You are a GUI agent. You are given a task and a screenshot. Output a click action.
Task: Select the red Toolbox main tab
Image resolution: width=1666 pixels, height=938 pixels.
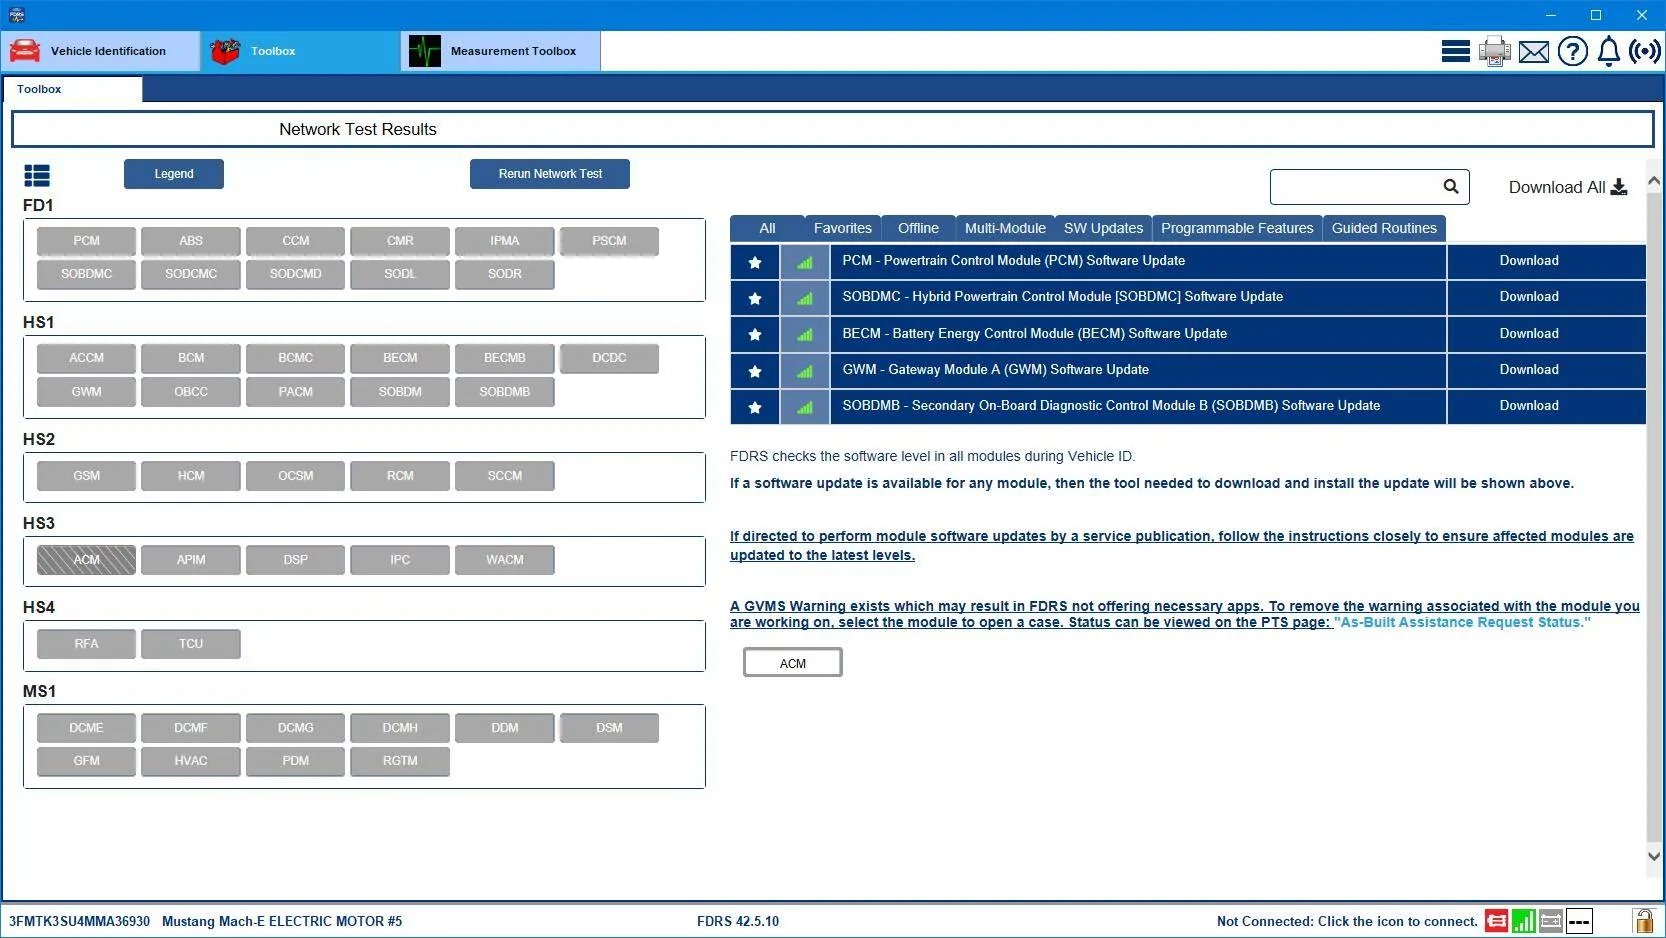click(x=300, y=51)
